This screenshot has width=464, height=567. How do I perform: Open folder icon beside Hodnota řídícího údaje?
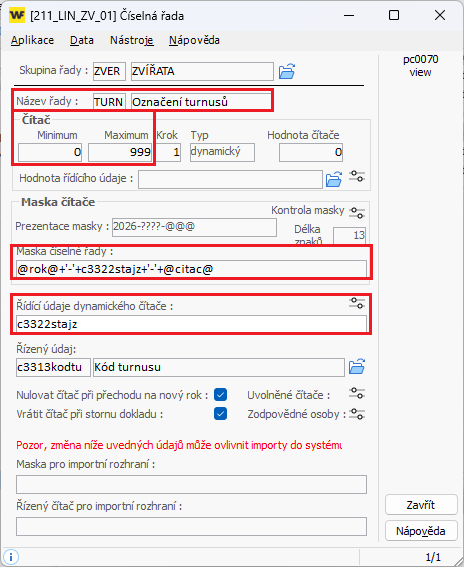(x=334, y=179)
